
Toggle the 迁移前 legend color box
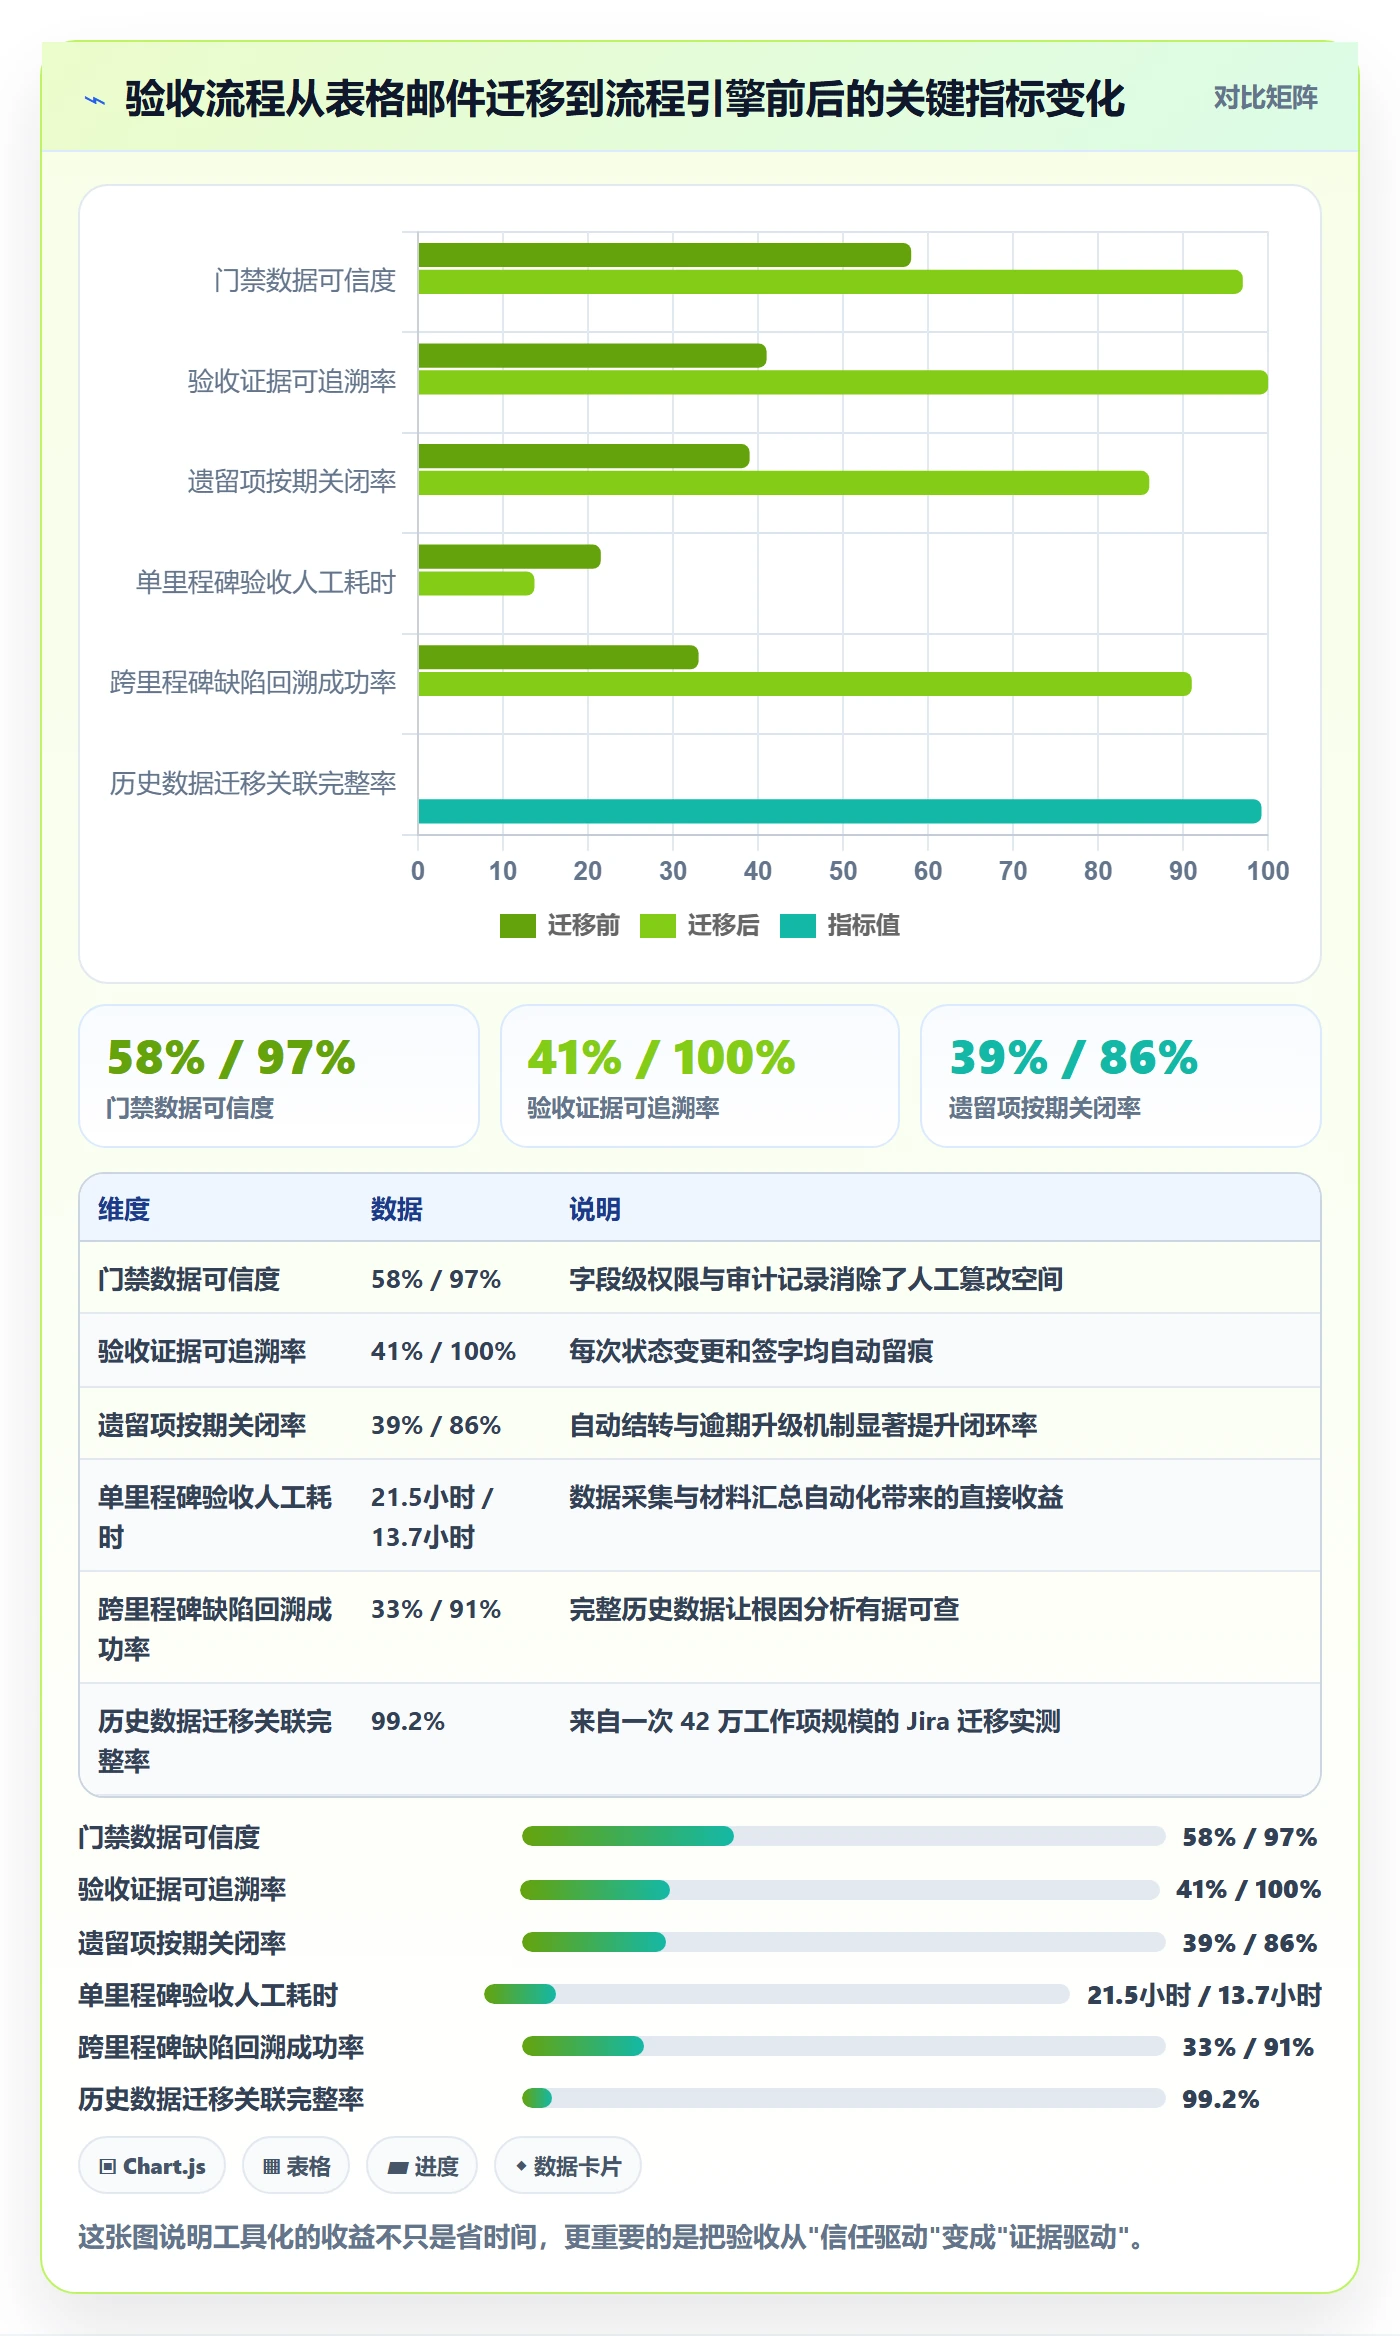coord(518,926)
